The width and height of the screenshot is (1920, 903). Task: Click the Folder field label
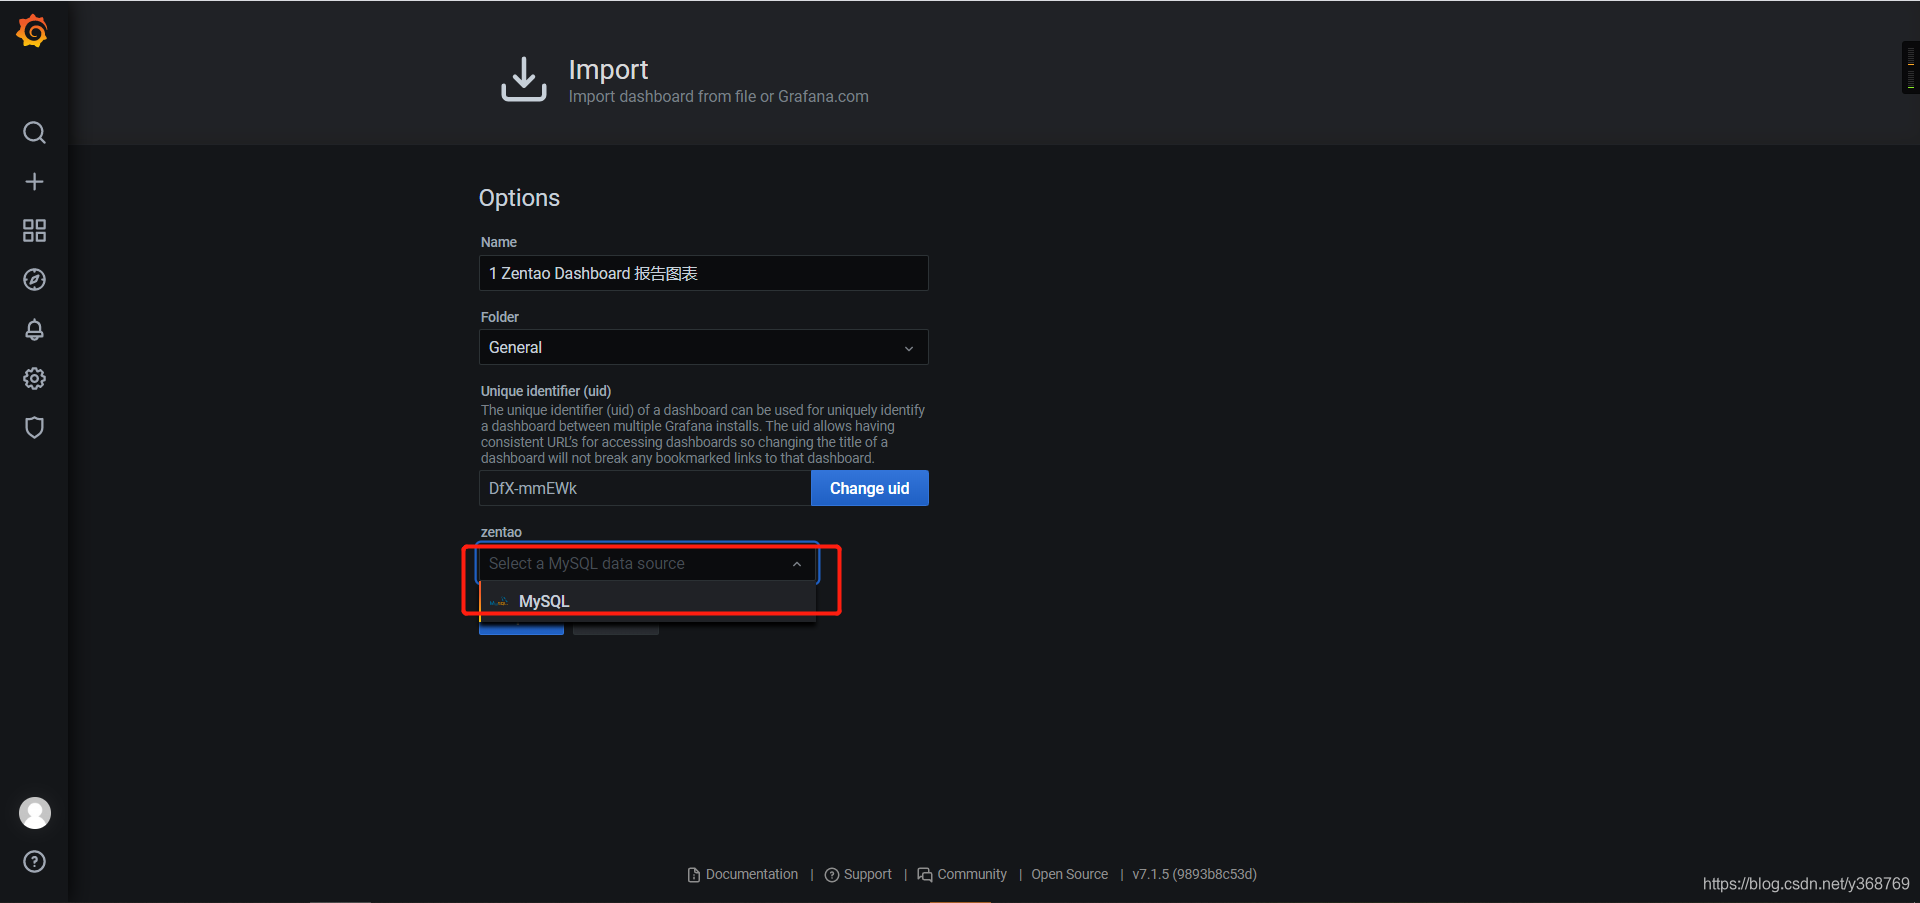pyautogui.click(x=500, y=317)
